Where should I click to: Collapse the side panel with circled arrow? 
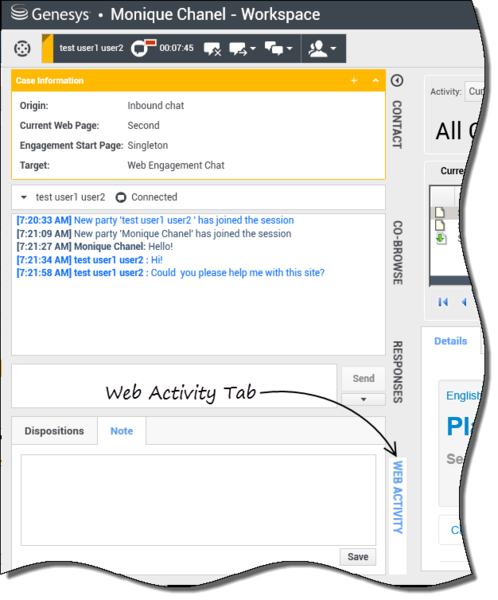[x=397, y=80]
